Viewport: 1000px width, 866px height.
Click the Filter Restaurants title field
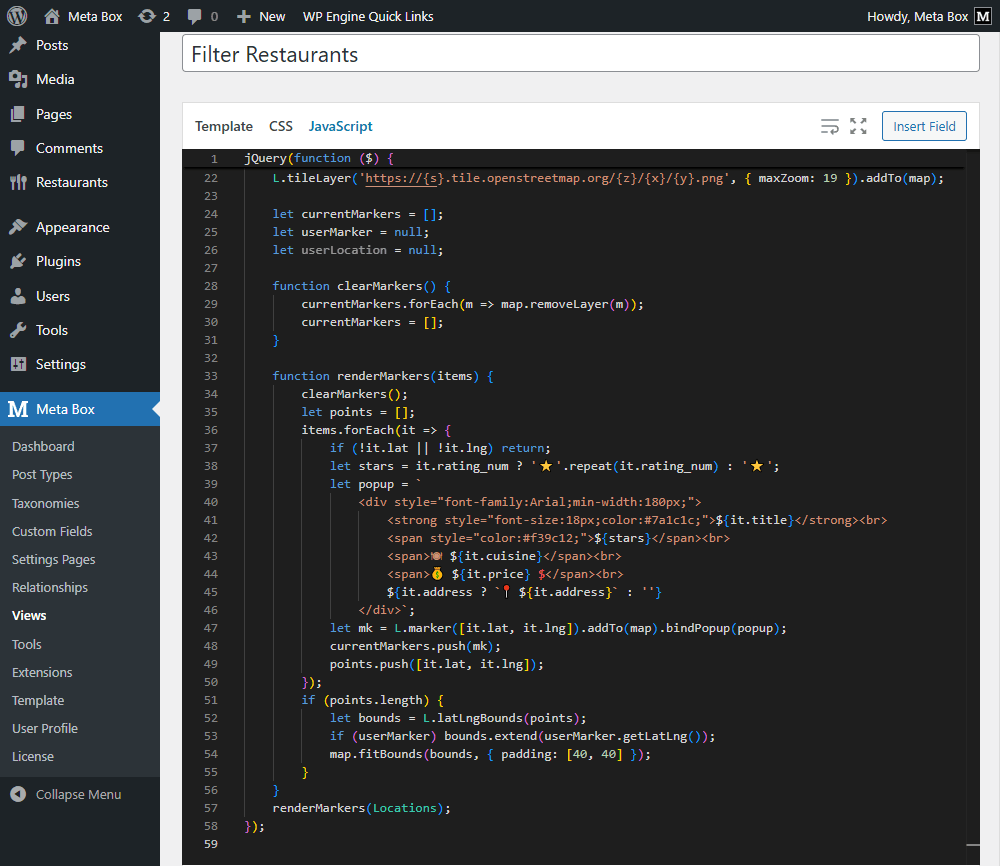tap(580, 54)
